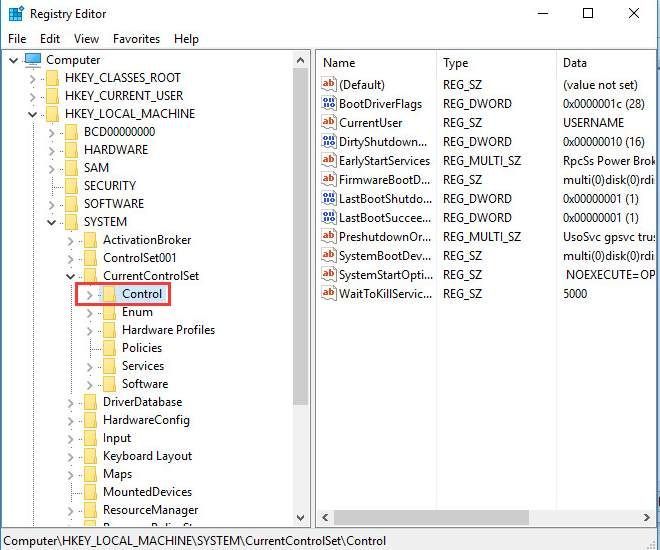The width and height of the screenshot is (660, 550).
Task: Click the HKEY_CLASSES_ROOT folder icon
Action: pyautogui.click(x=52, y=78)
